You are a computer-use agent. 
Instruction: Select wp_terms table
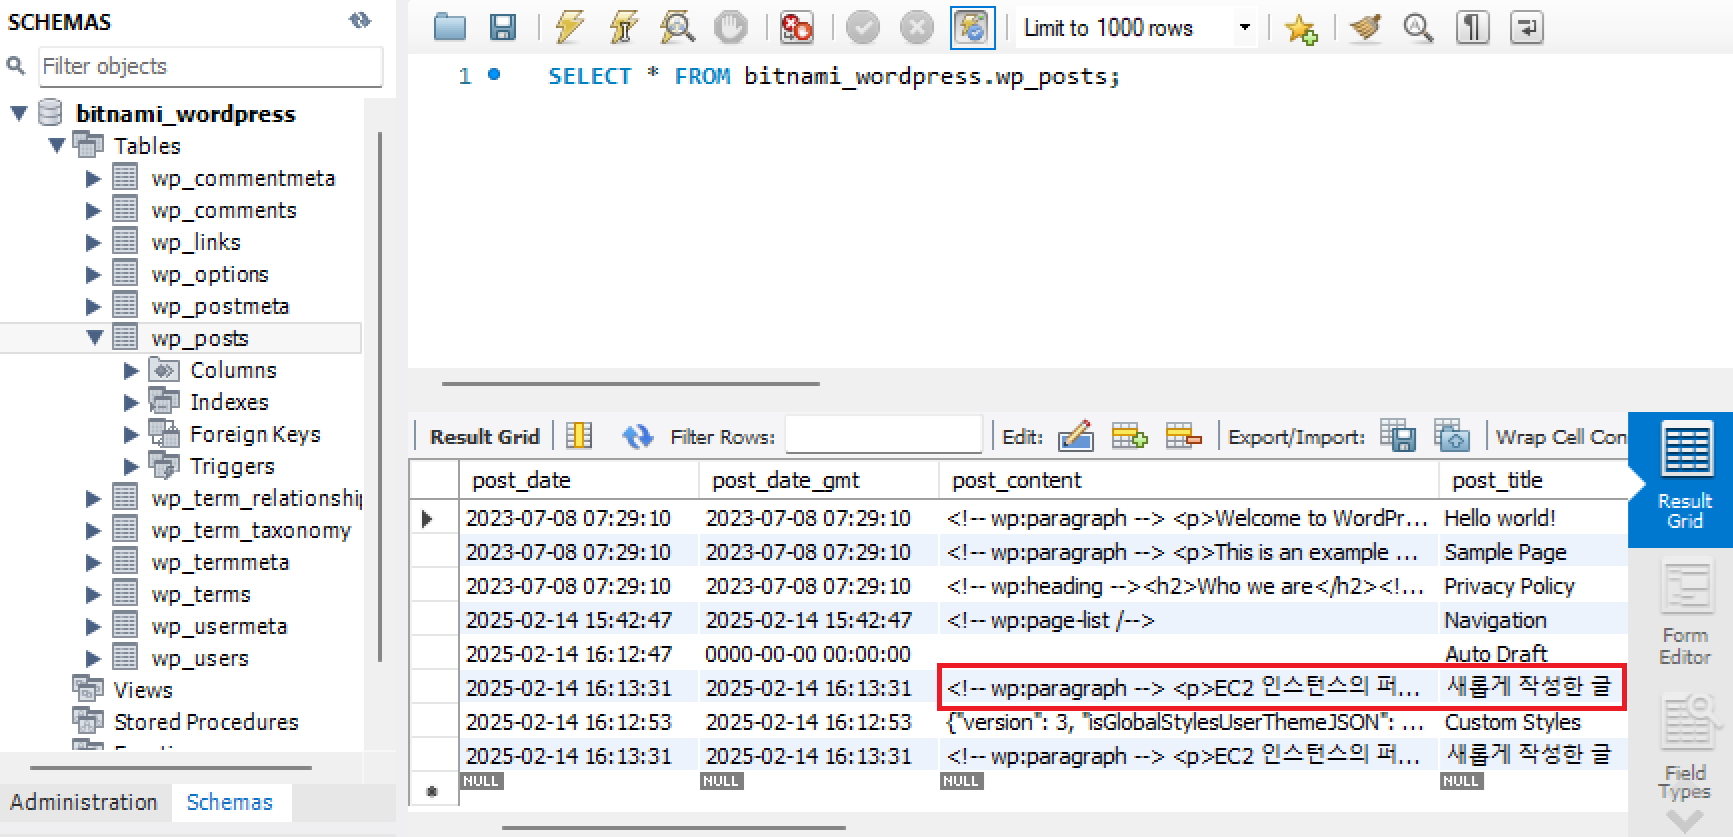point(201,594)
